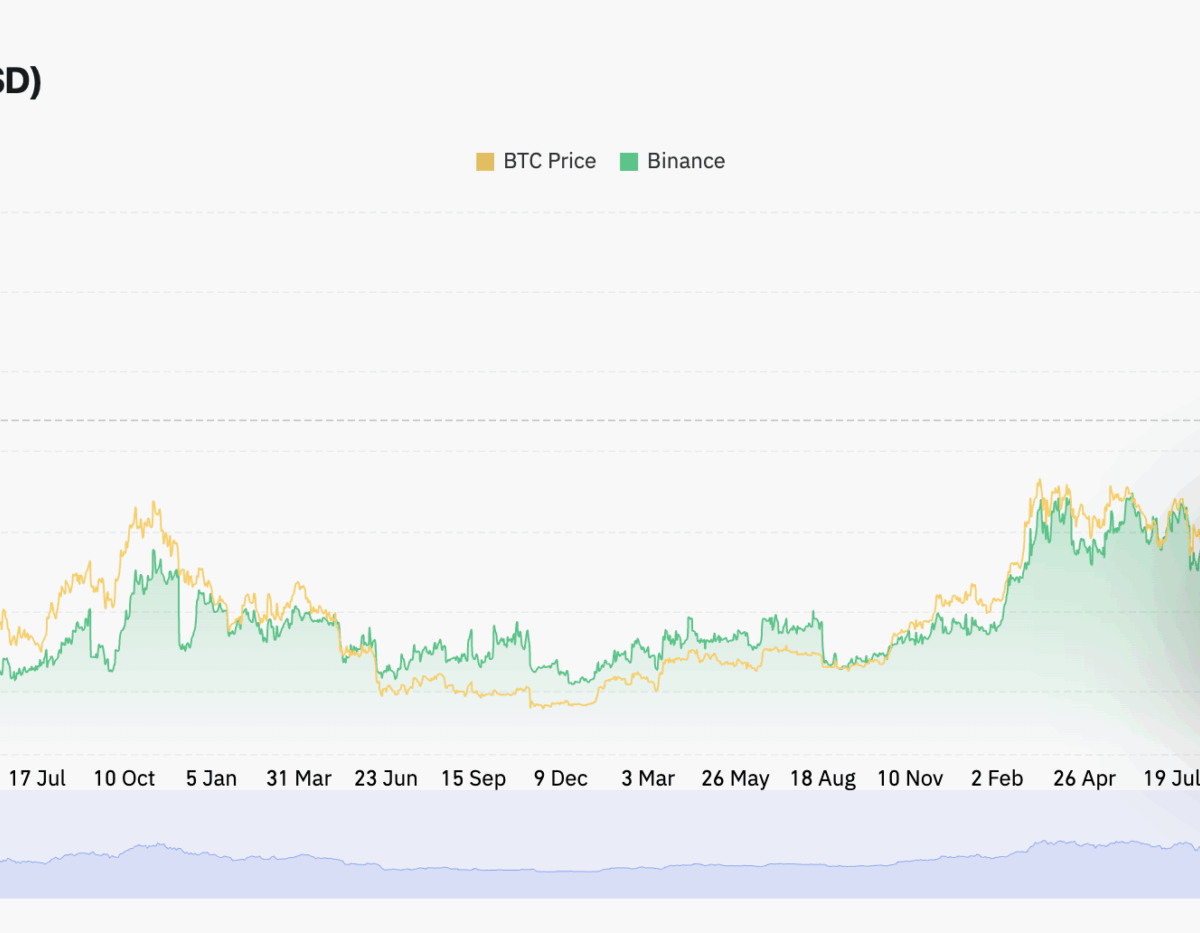Screen dimensions: 1200x933
Task: Select the 31 Mar date label
Action: pyautogui.click(x=299, y=778)
